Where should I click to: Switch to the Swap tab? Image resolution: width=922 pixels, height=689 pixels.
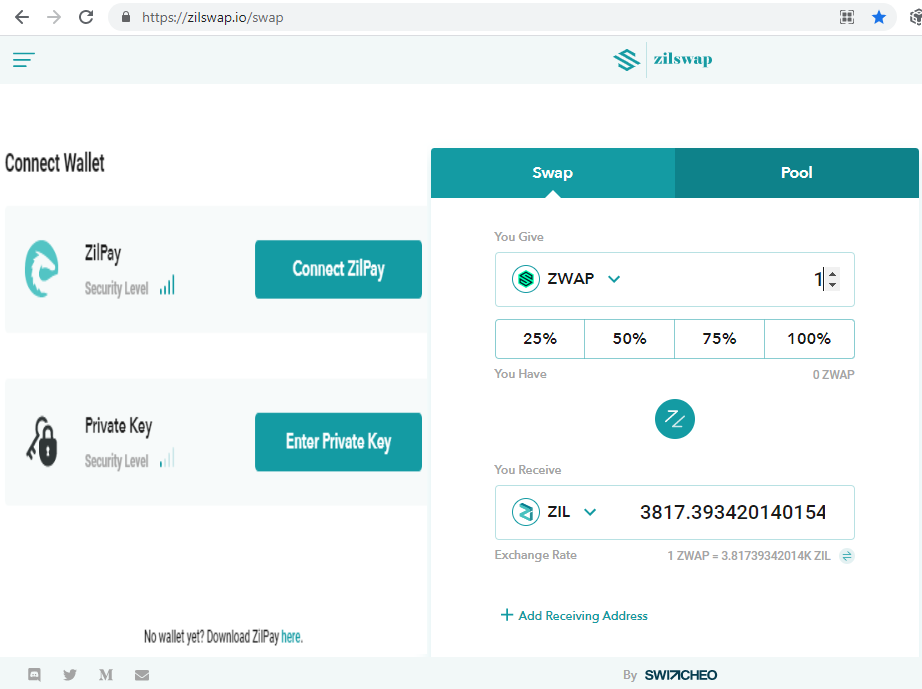(x=553, y=173)
